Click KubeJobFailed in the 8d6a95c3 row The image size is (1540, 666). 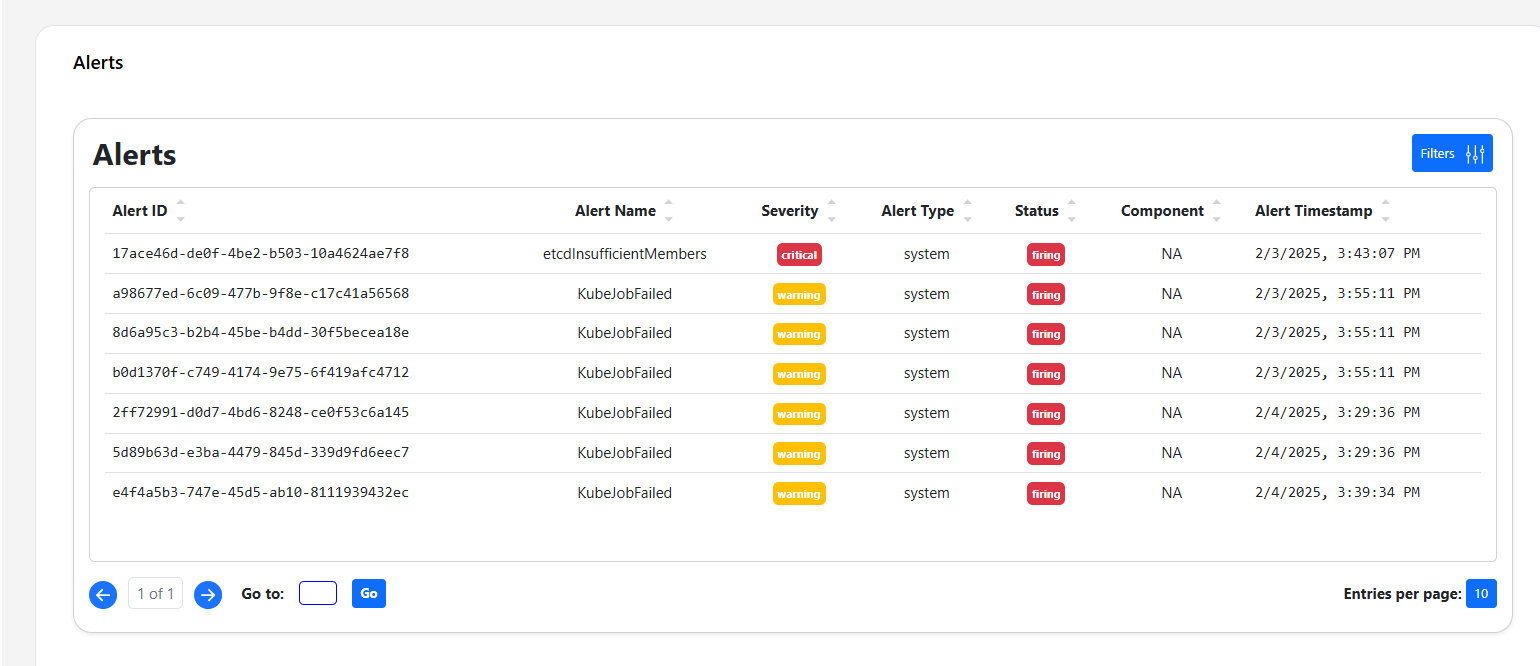(x=625, y=333)
